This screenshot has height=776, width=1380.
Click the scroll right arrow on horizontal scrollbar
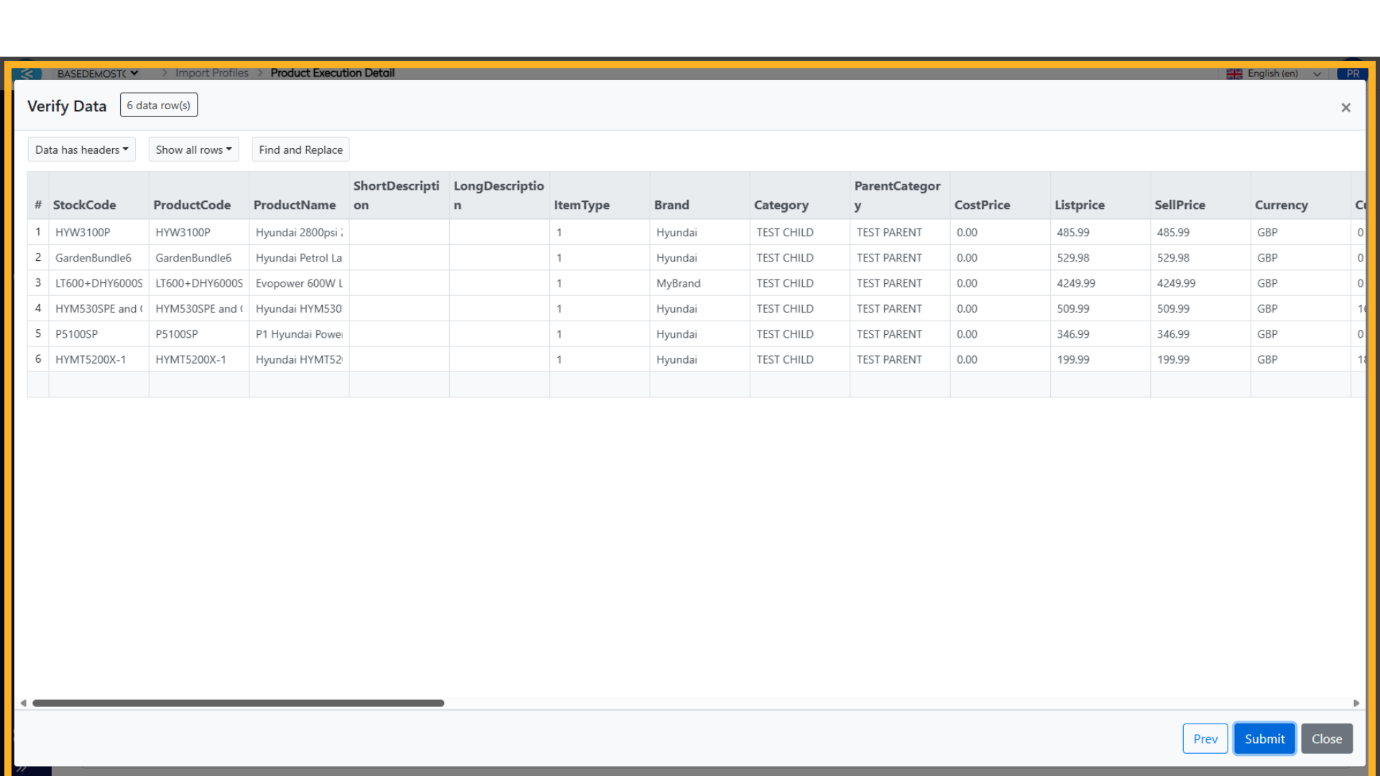(x=1356, y=703)
